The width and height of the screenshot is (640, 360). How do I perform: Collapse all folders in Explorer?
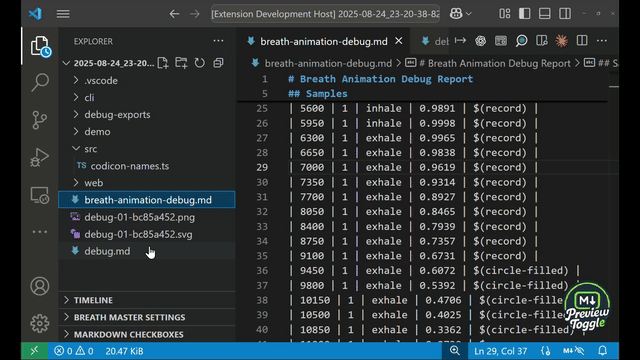click(218, 63)
